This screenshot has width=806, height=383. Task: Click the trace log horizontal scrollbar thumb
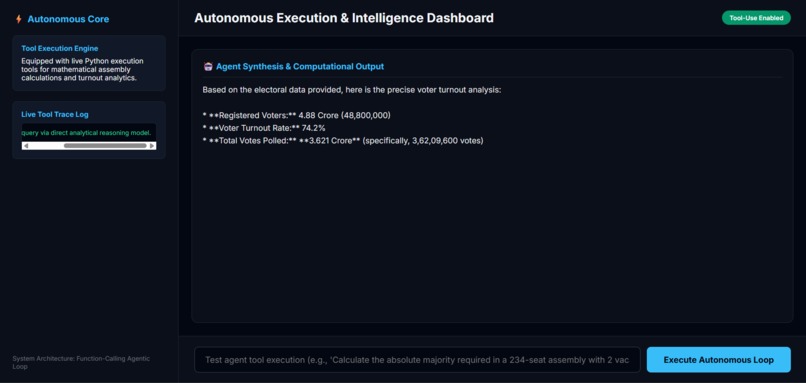[105, 146]
